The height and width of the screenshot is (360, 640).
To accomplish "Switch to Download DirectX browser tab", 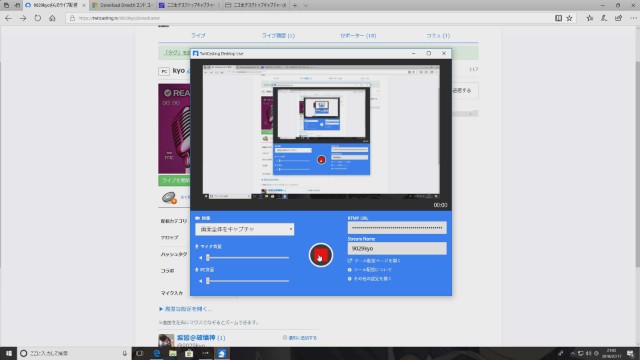I will click(x=122, y=5).
